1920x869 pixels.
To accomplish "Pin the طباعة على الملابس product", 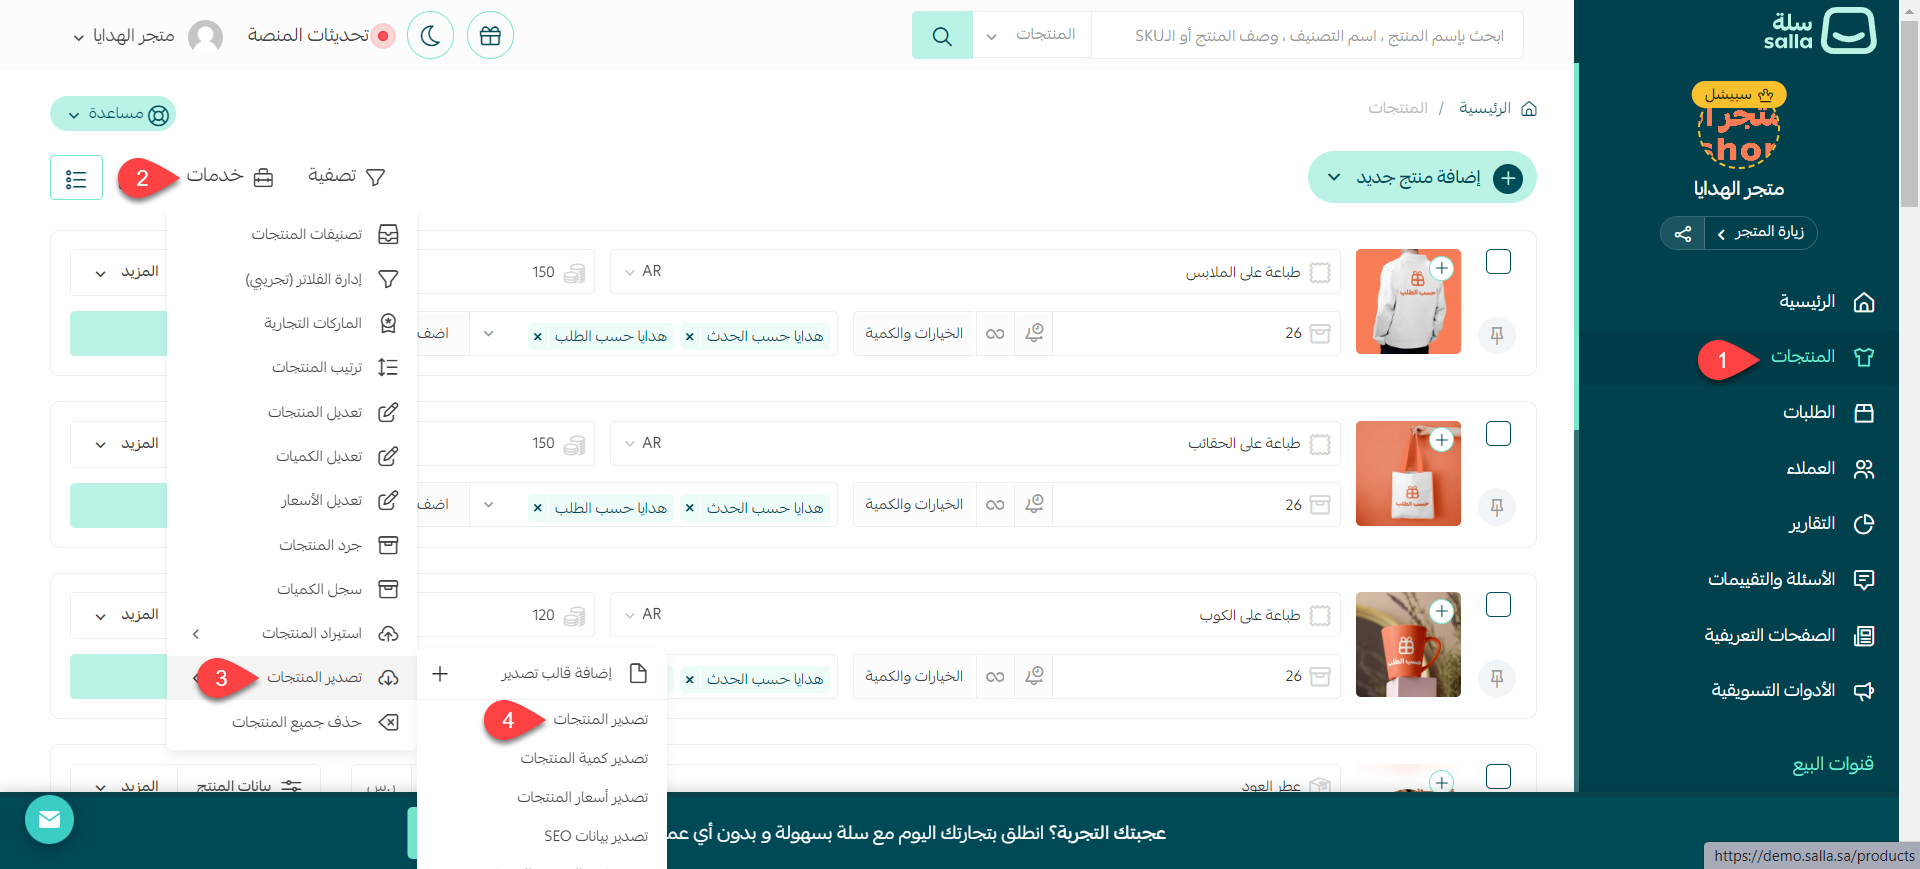I will (x=1497, y=335).
